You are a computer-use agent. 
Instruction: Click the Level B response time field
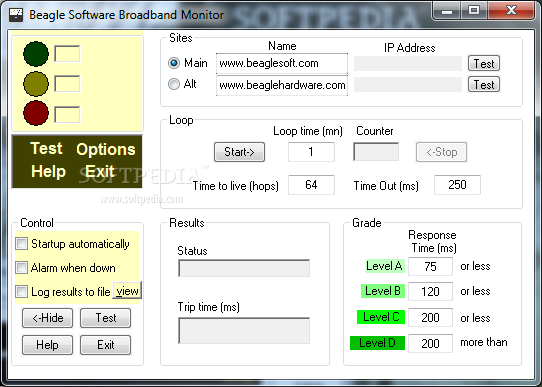430,292
